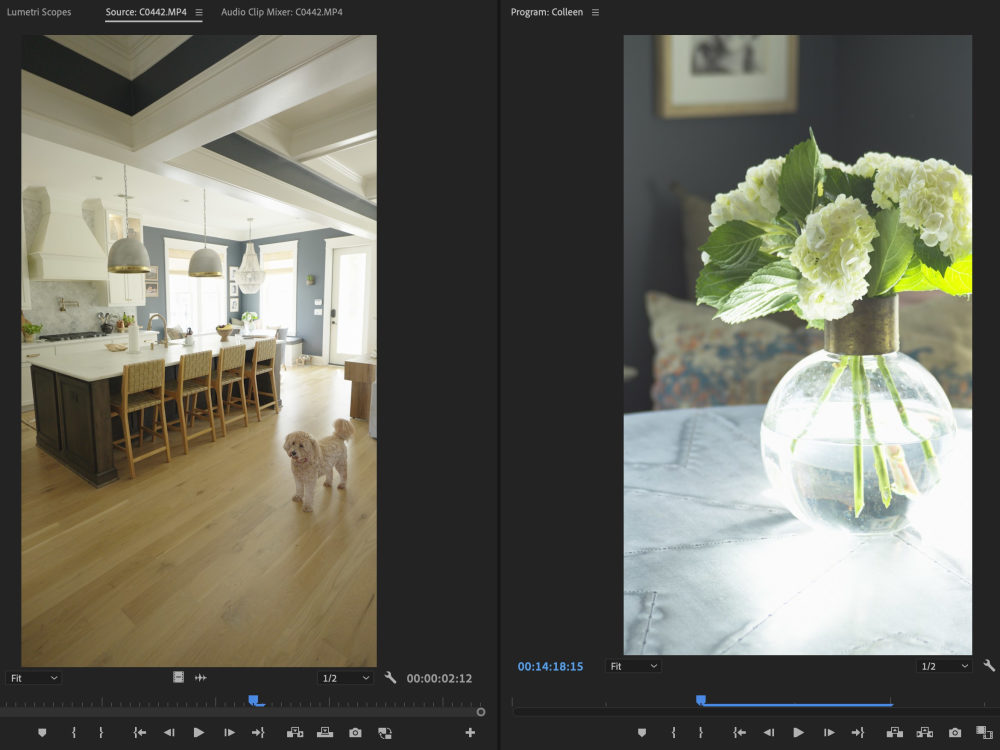Mark In point in the Source monitor

(74, 733)
